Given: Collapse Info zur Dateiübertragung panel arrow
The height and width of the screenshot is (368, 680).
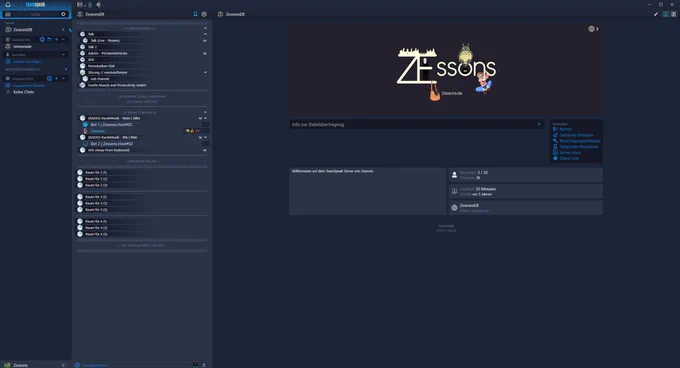Looking at the screenshot, I should (539, 124).
